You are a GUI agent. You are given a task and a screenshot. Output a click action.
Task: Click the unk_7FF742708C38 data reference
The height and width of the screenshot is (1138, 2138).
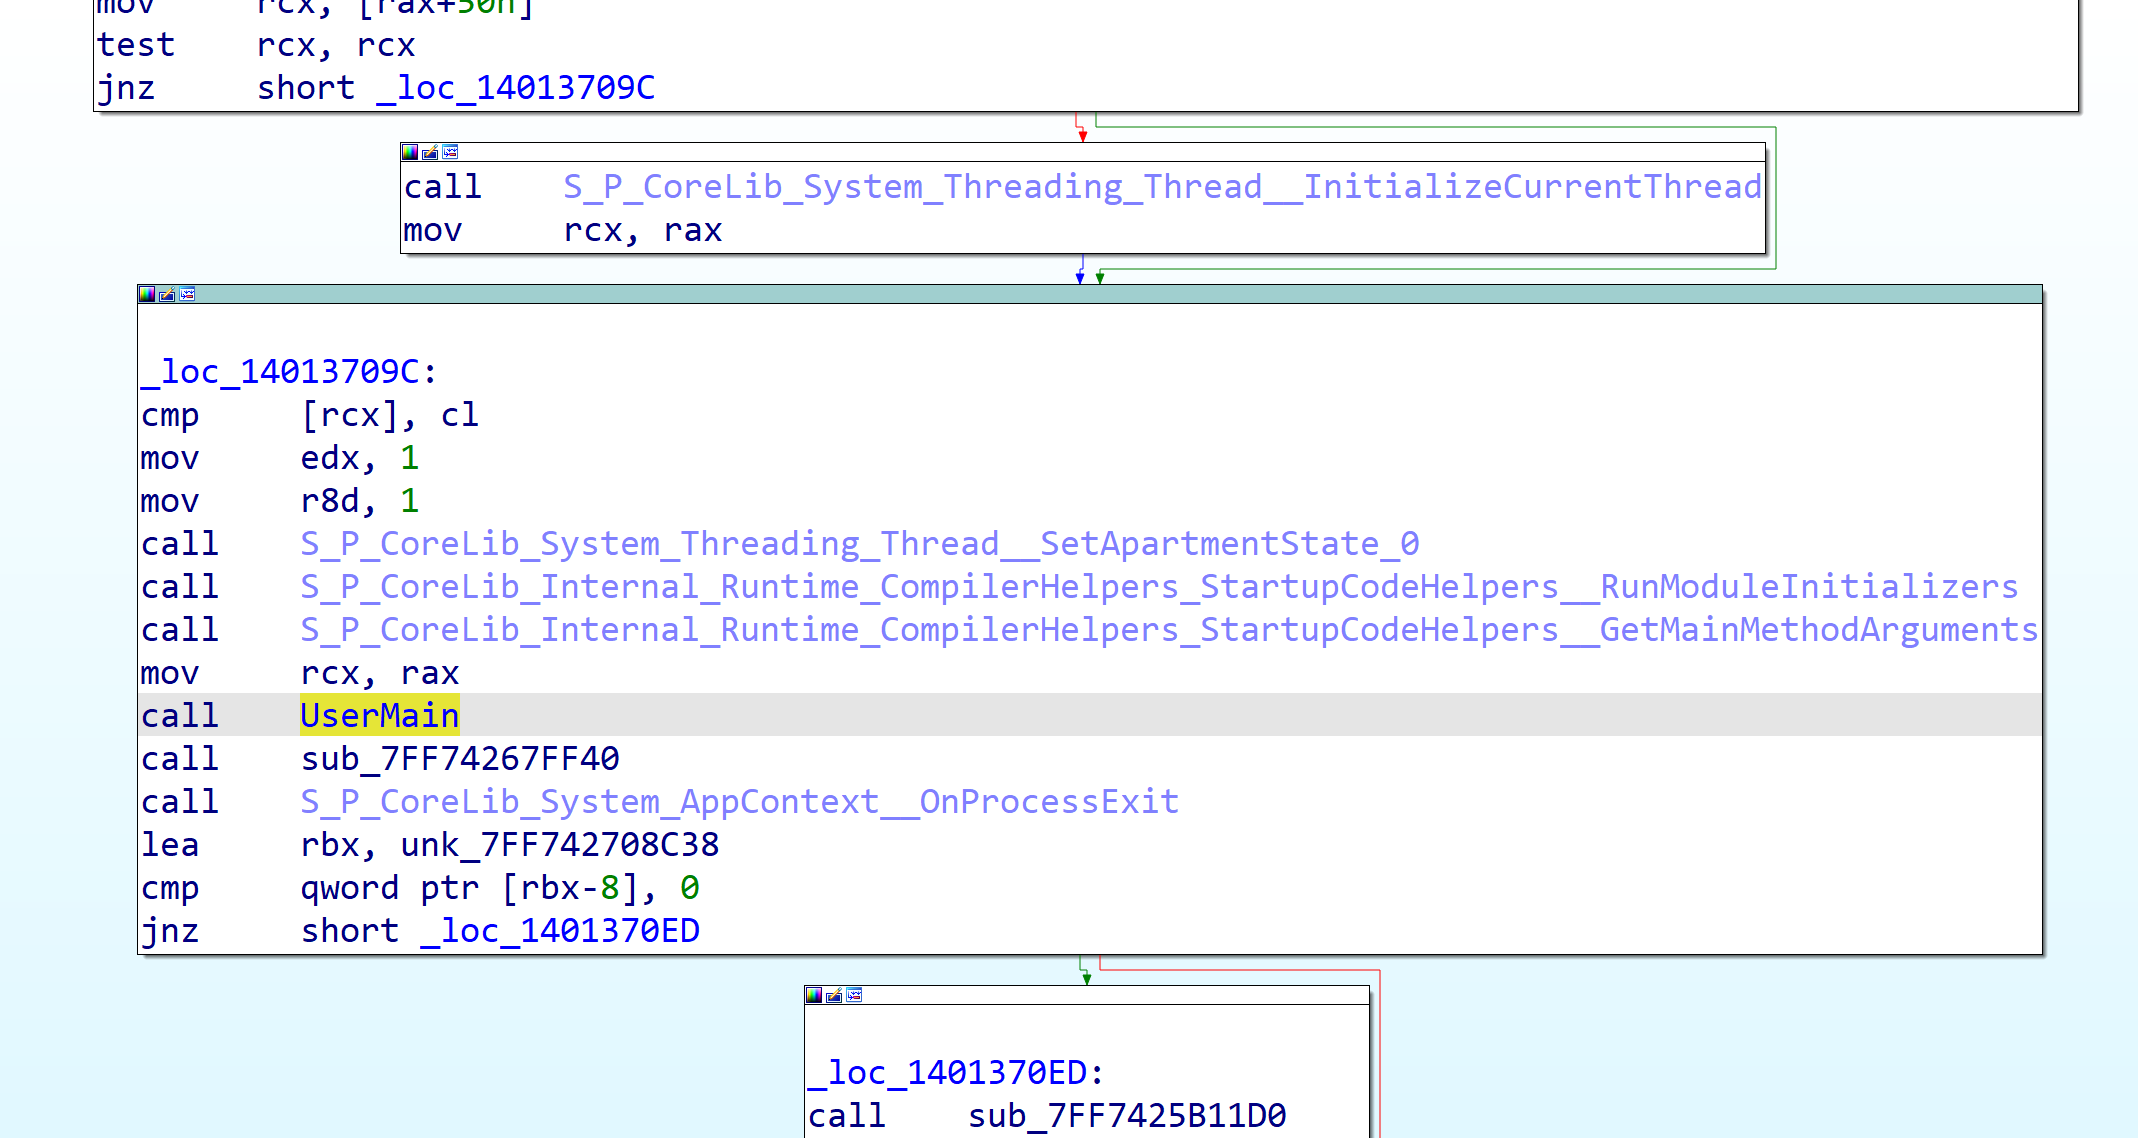[559, 845]
